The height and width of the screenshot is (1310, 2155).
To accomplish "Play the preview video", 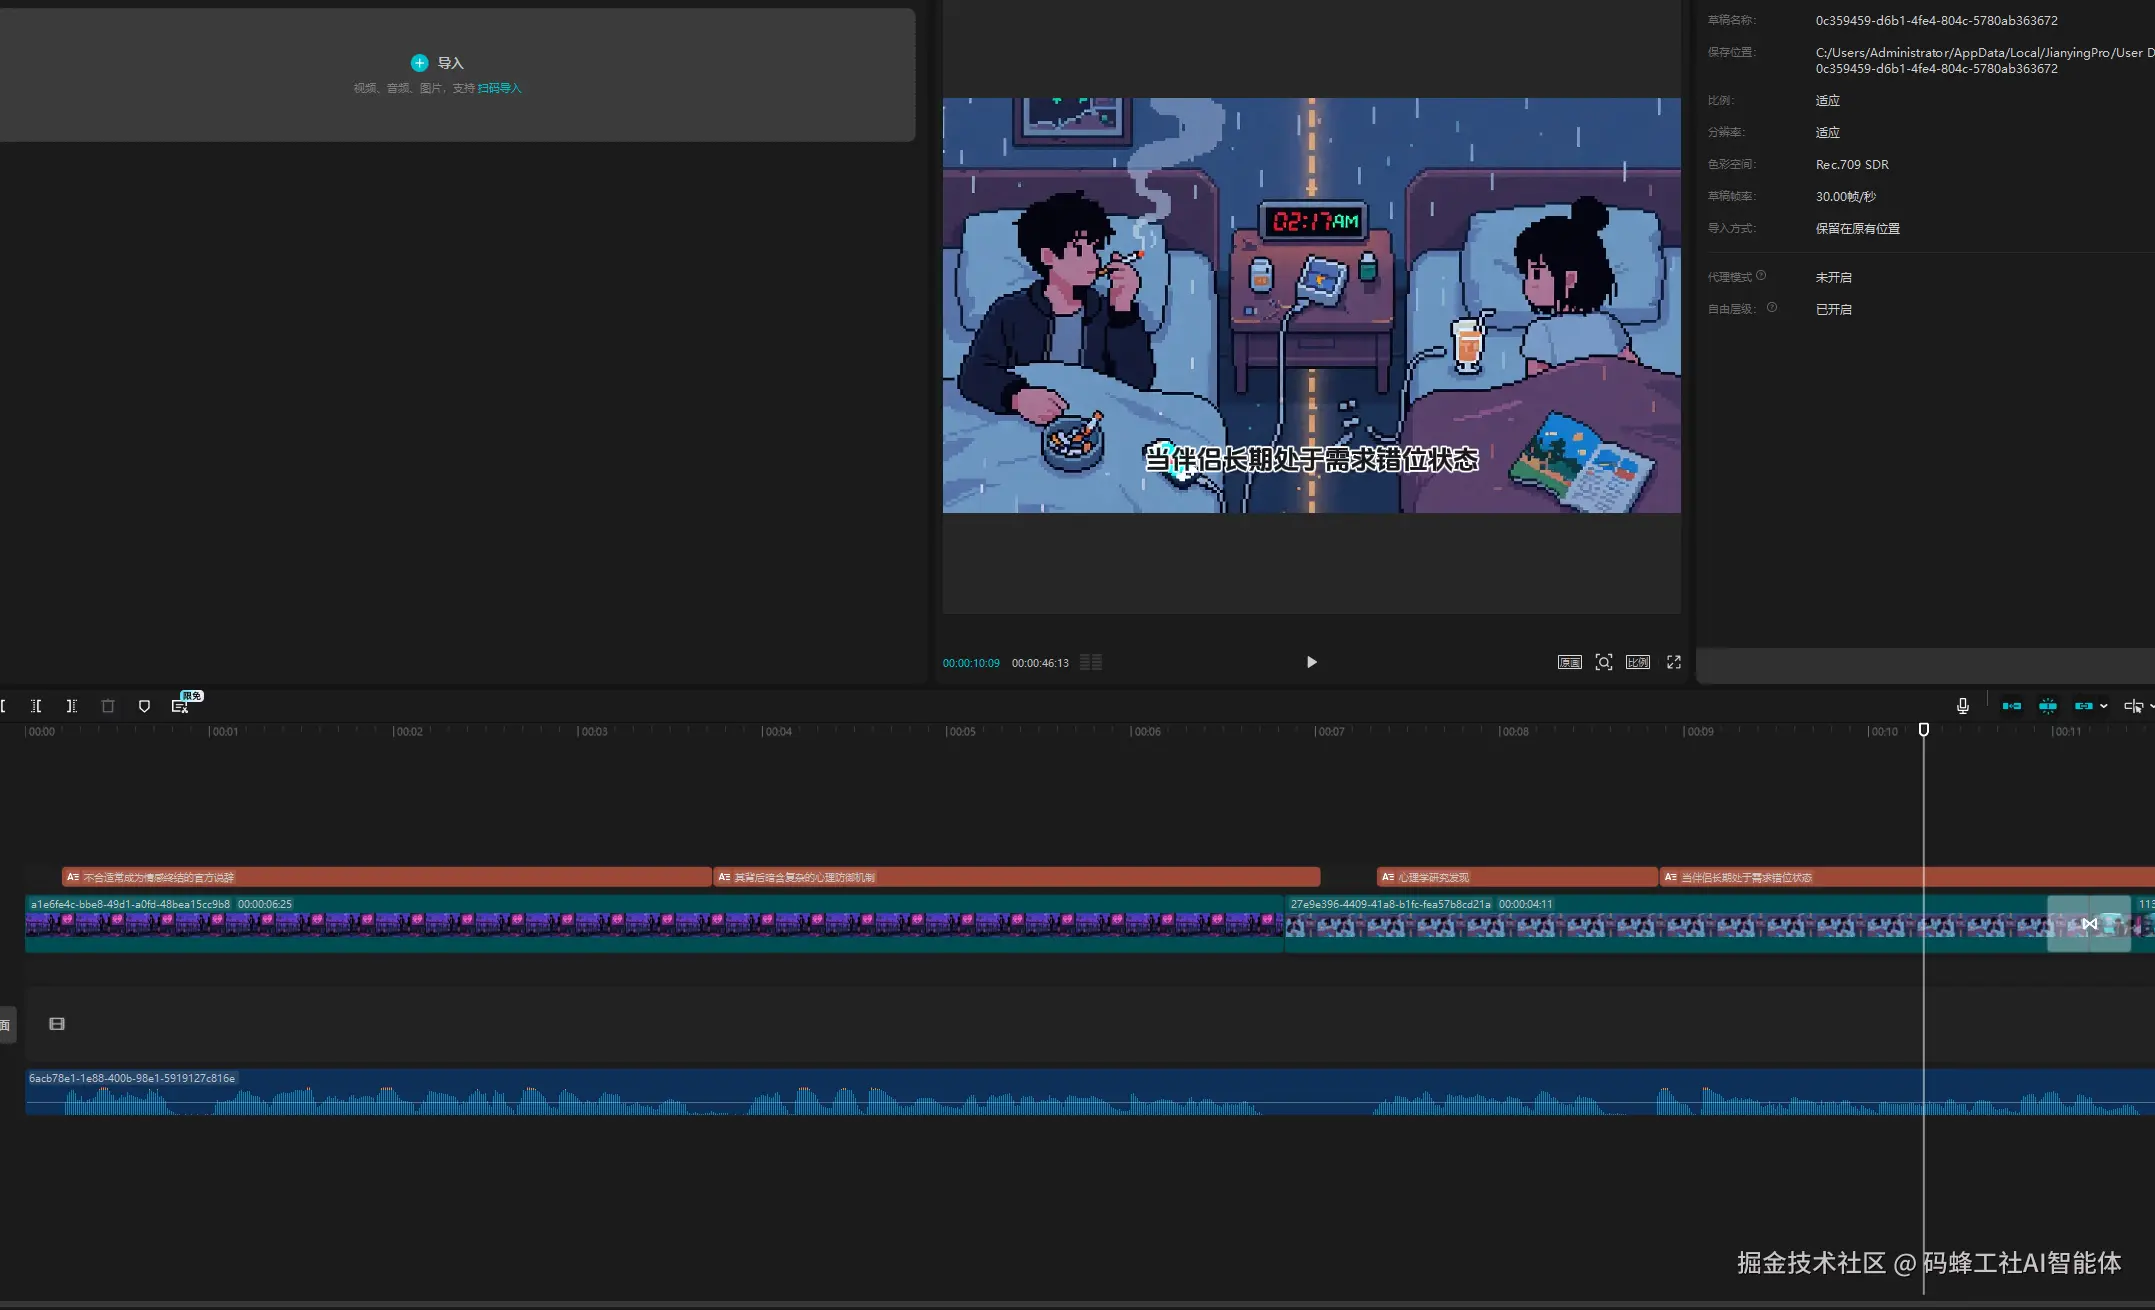I will point(1311,662).
